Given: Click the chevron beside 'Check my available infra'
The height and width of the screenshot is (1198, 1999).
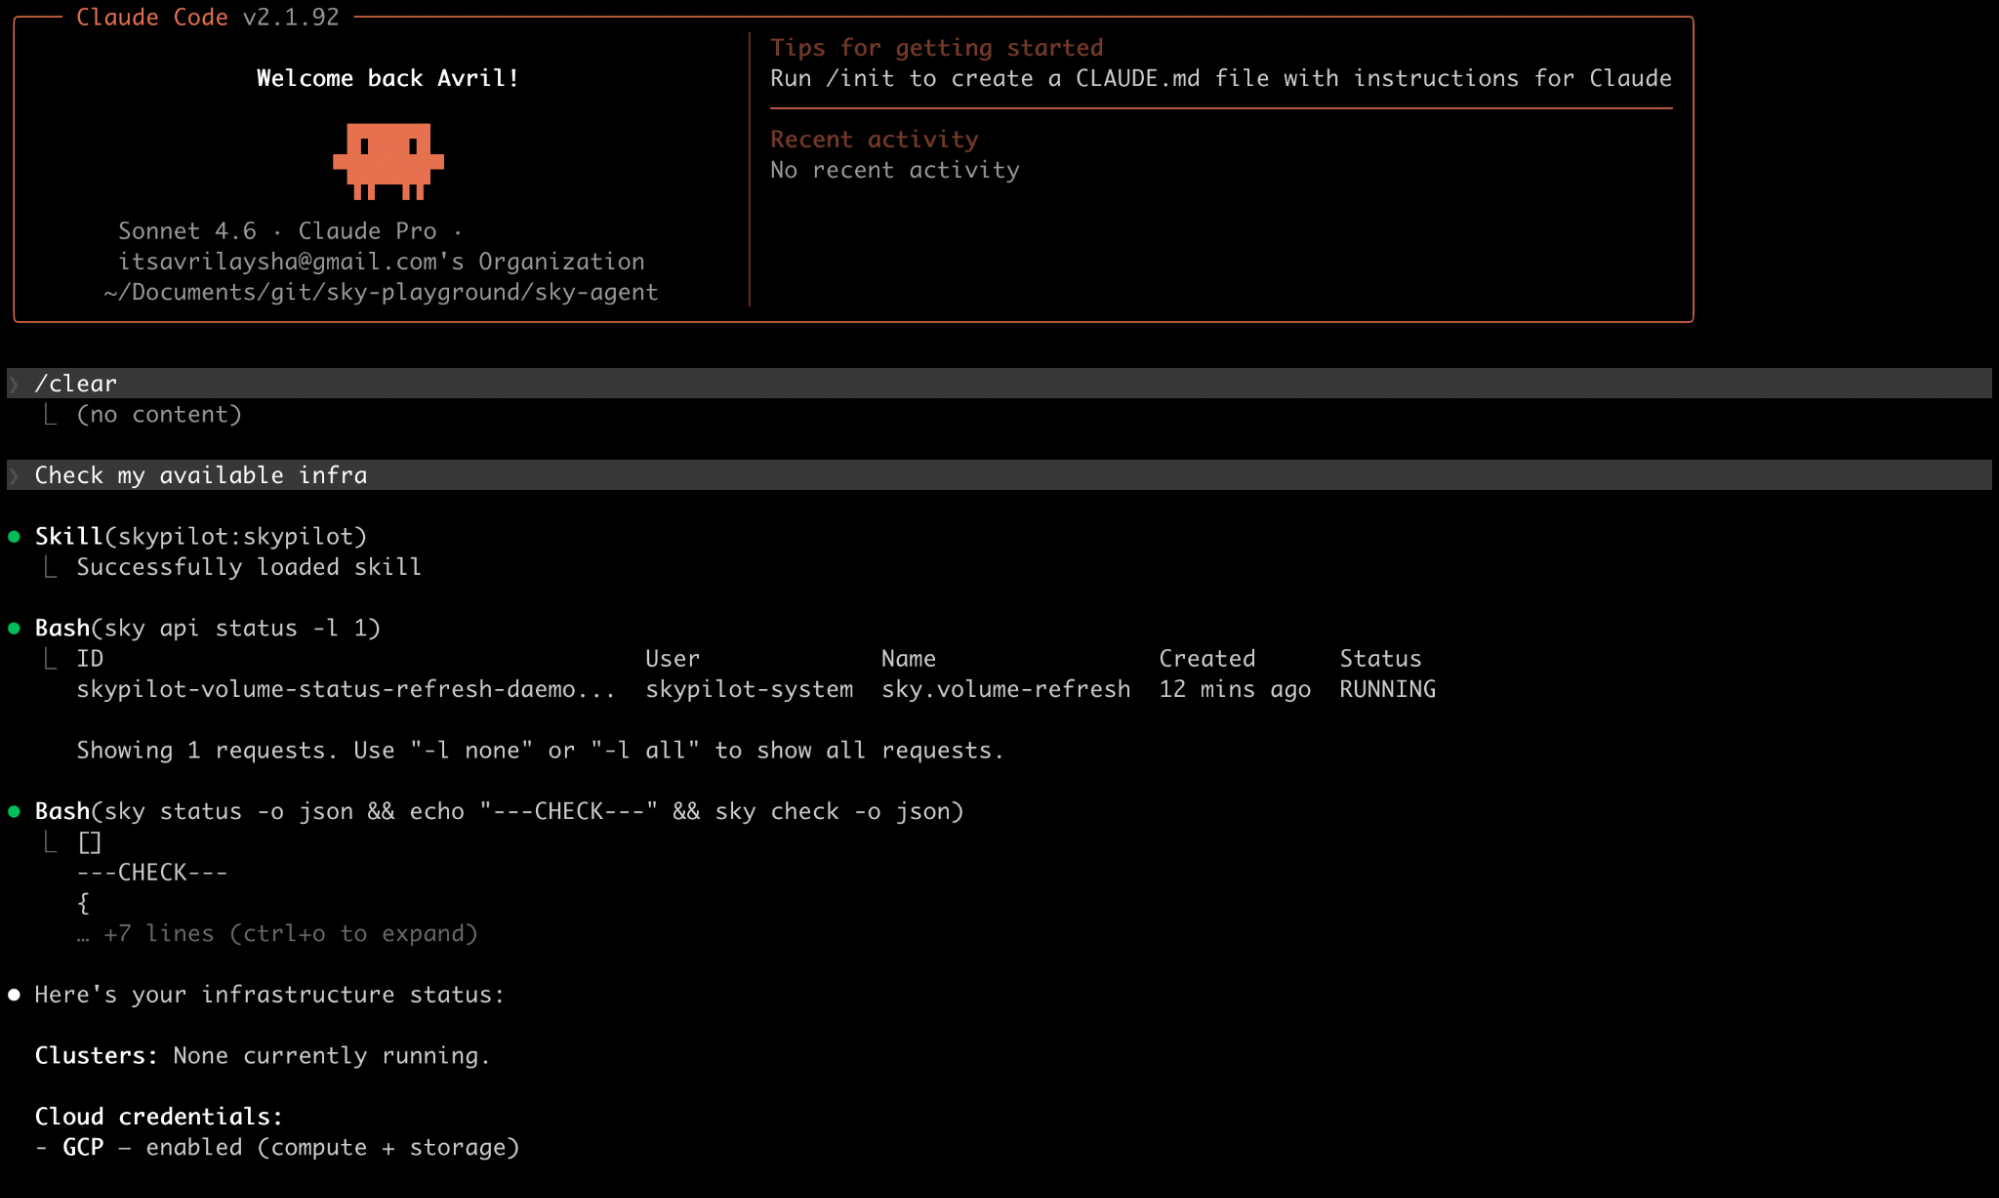Looking at the screenshot, I should point(14,475).
